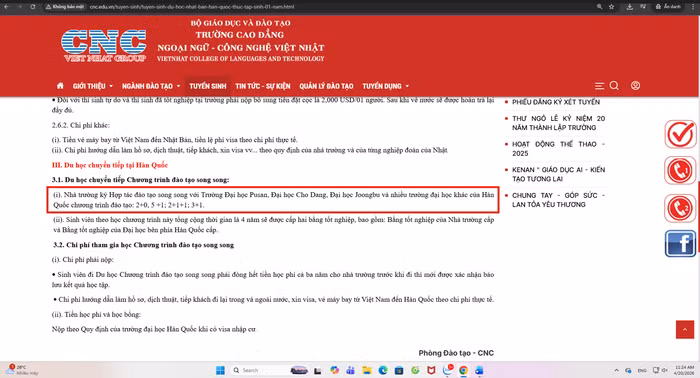Open 'Thư ngỏ lễ kỷ niệm 20 năm' link

(558, 123)
